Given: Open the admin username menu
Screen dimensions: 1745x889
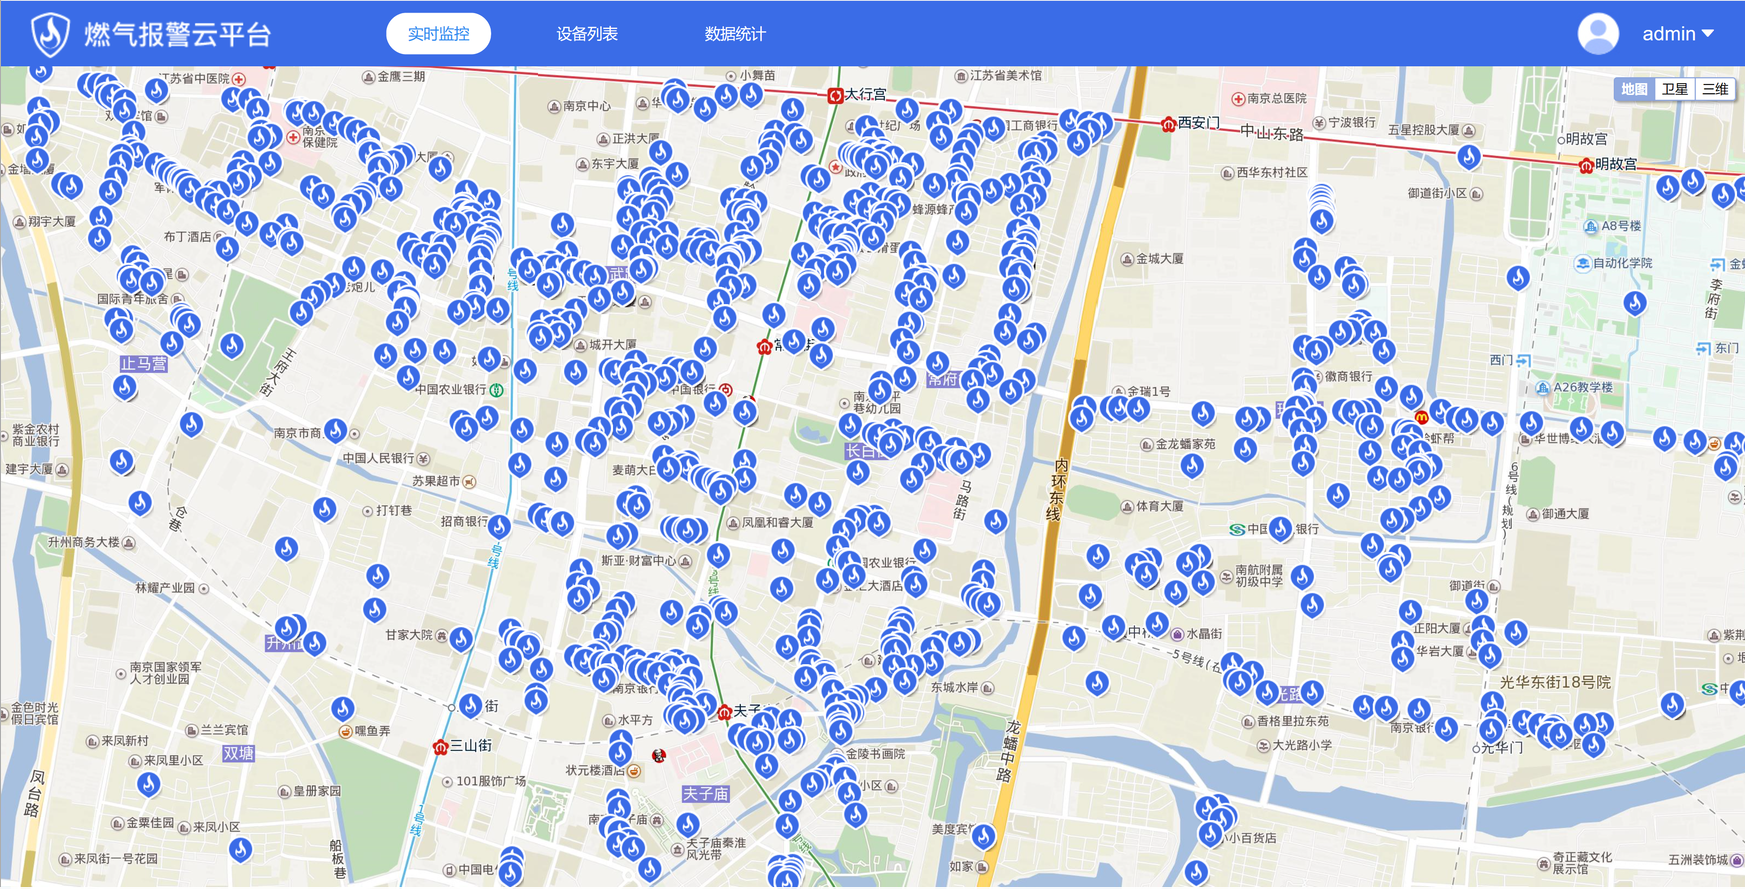Looking at the screenshot, I should (x=1668, y=34).
